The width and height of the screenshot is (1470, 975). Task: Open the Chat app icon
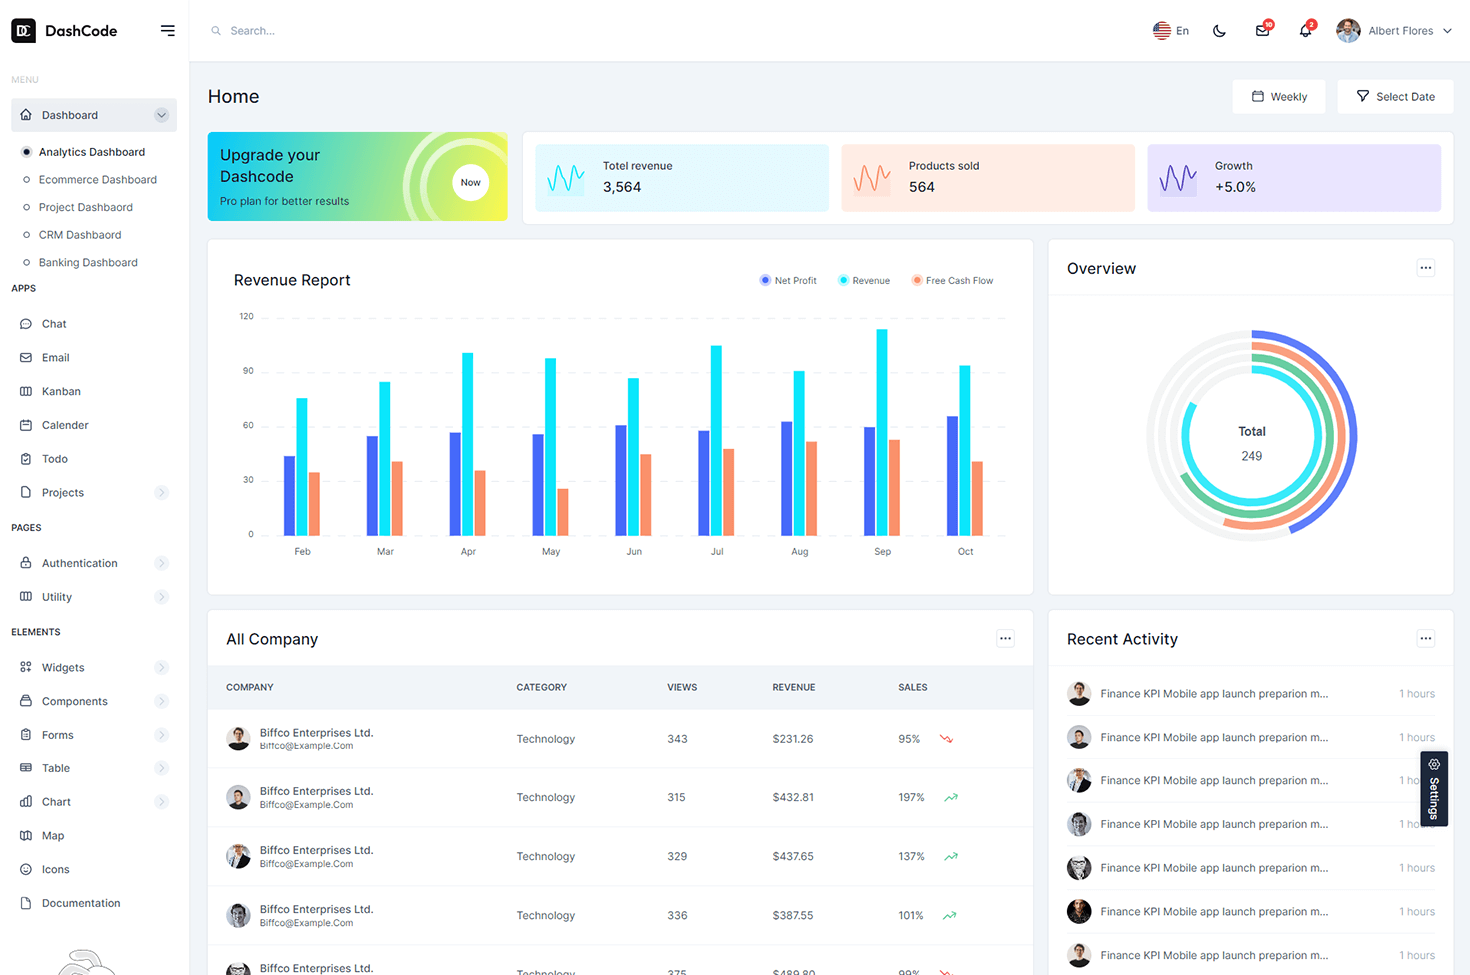coord(26,324)
